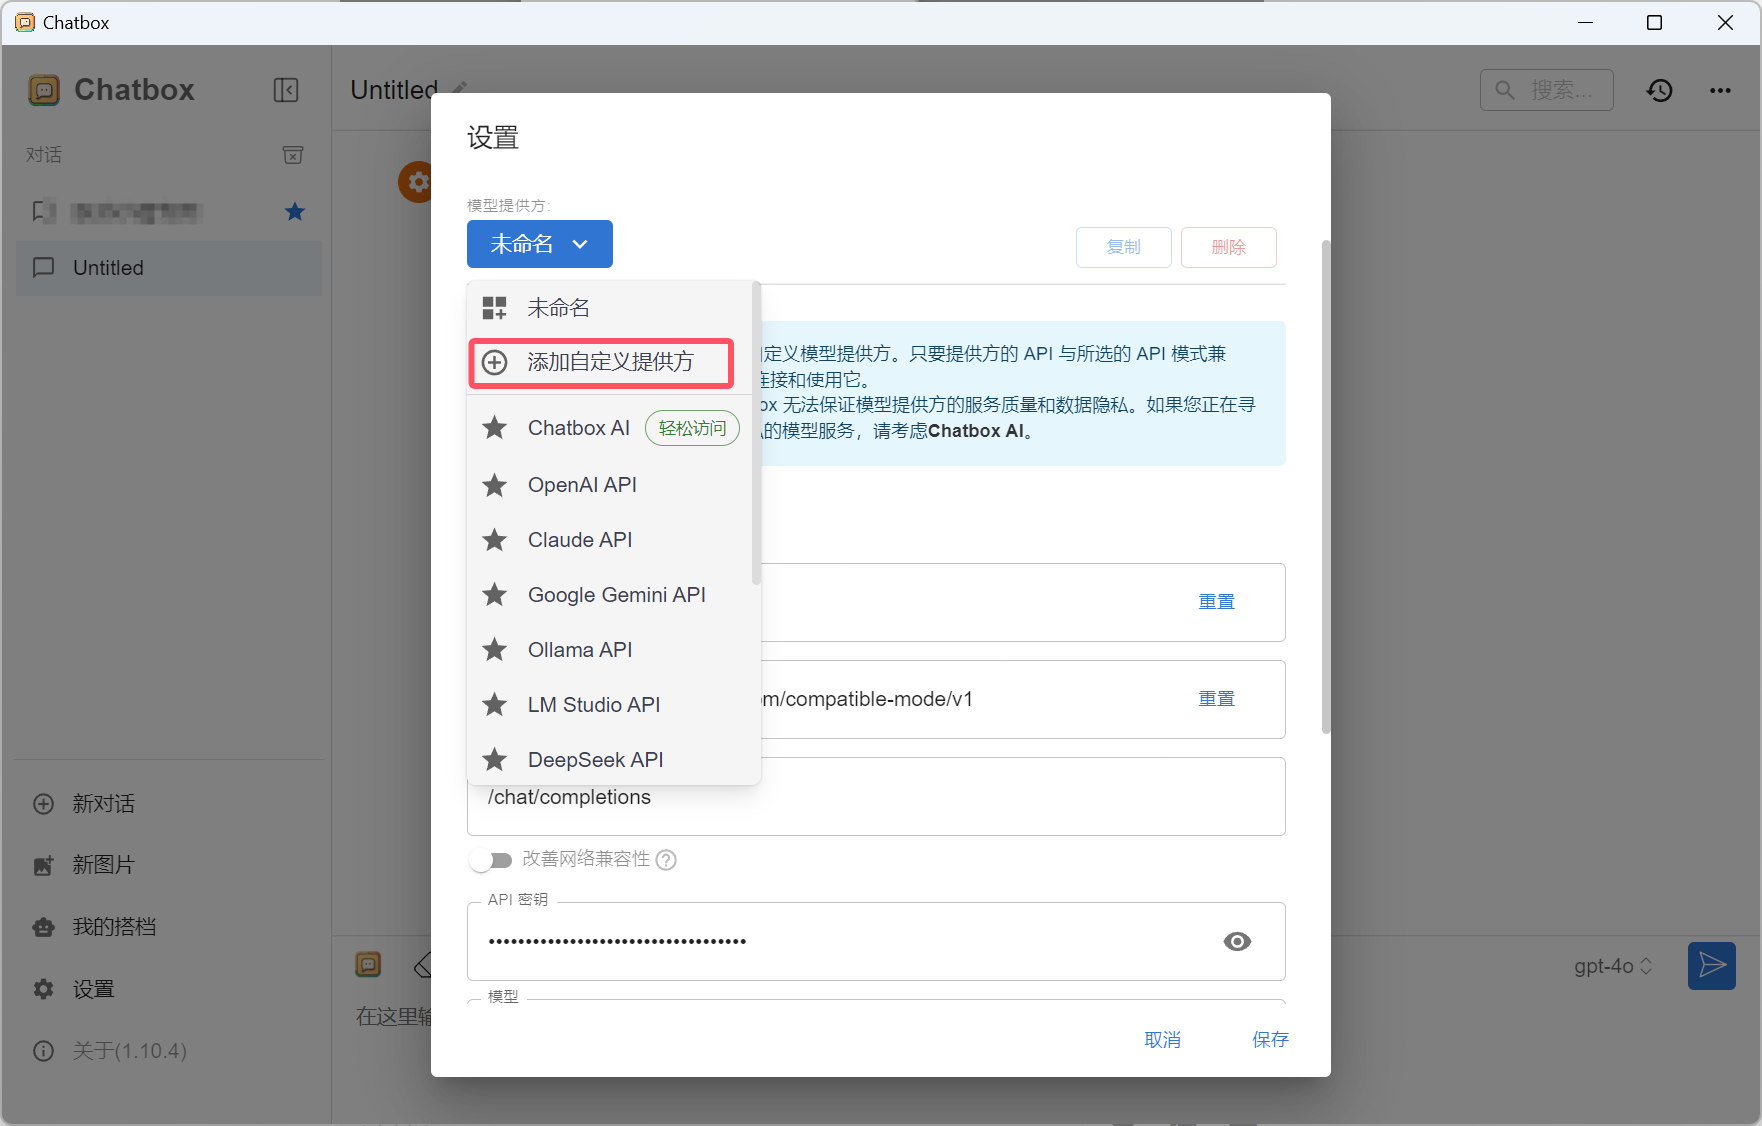Open the blurred-title conversation in sidebar

[169, 211]
